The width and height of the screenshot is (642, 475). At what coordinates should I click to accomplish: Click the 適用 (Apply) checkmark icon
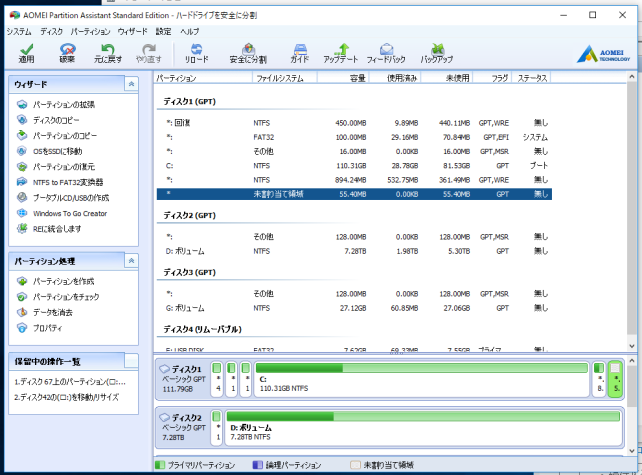pyautogui.click(x=26, y=50)
